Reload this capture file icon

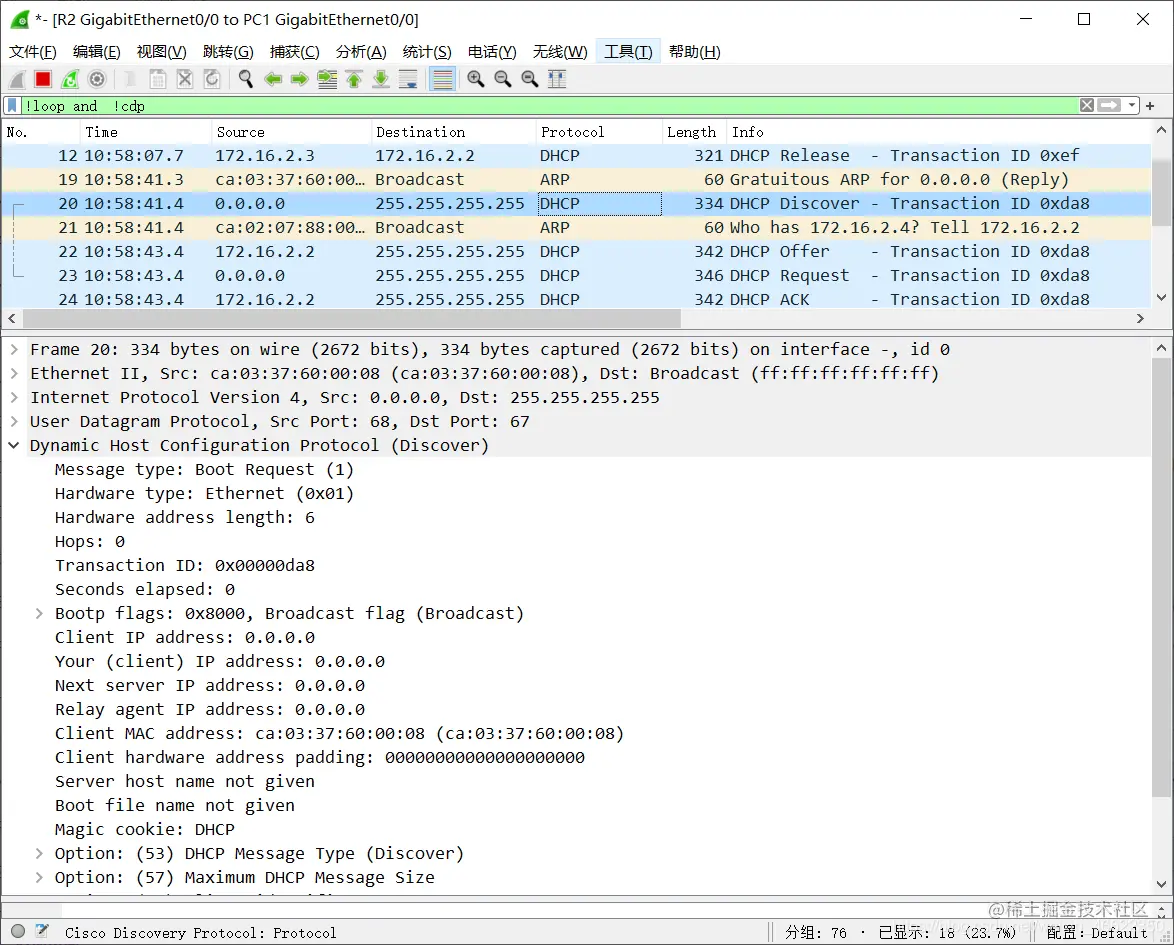[x=212, y=79]
